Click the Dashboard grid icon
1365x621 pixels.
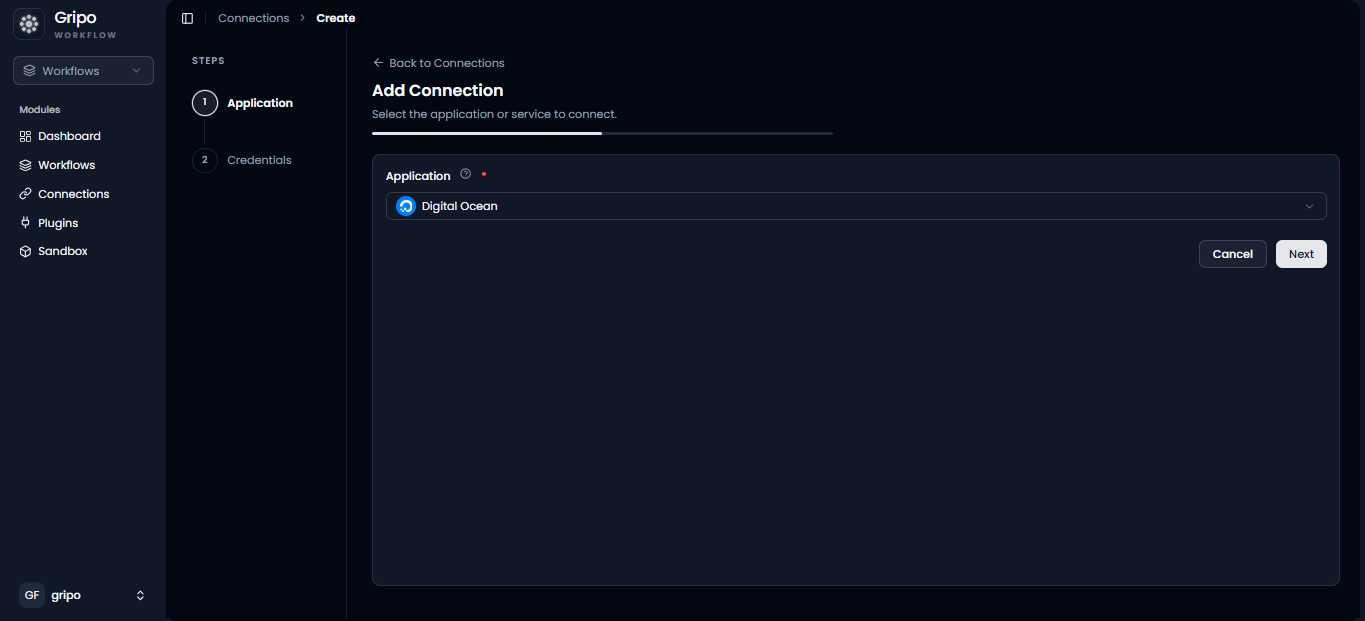[26, 136]
